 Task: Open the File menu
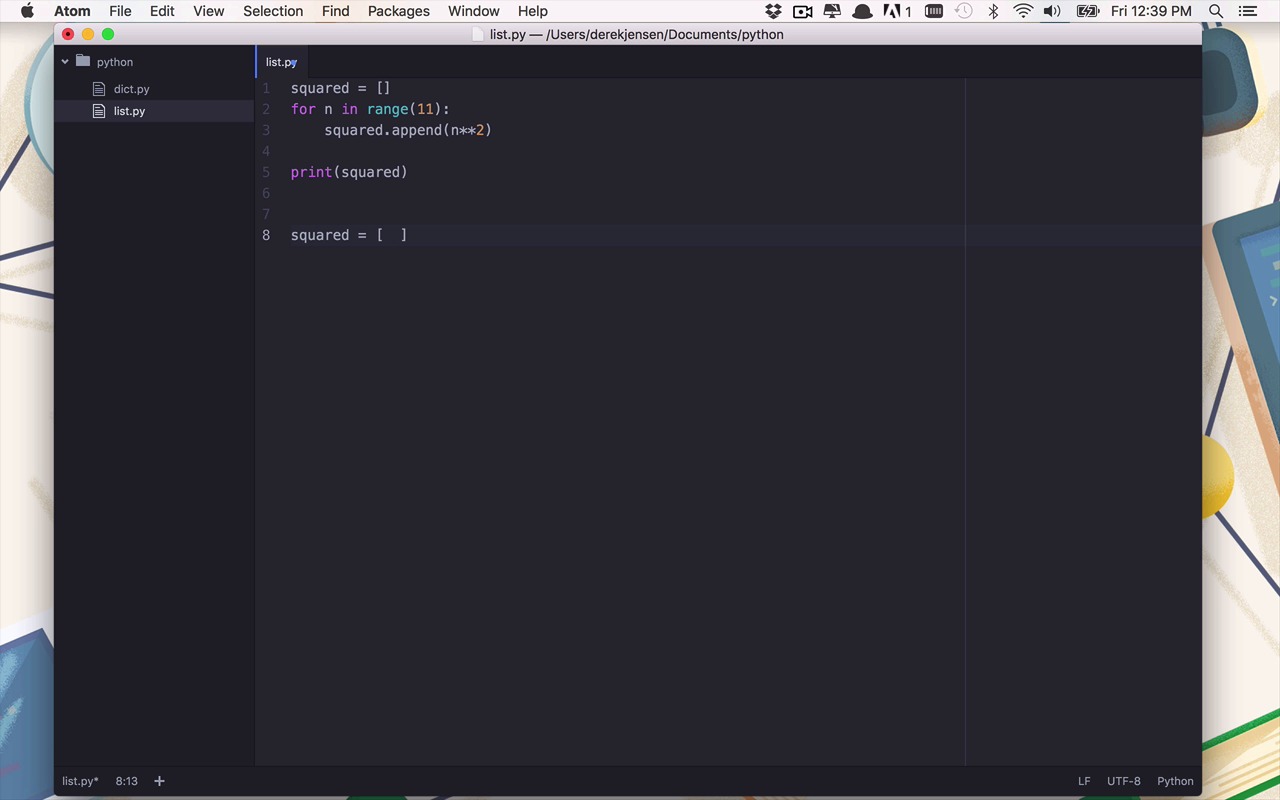click(x=120, y=11)
